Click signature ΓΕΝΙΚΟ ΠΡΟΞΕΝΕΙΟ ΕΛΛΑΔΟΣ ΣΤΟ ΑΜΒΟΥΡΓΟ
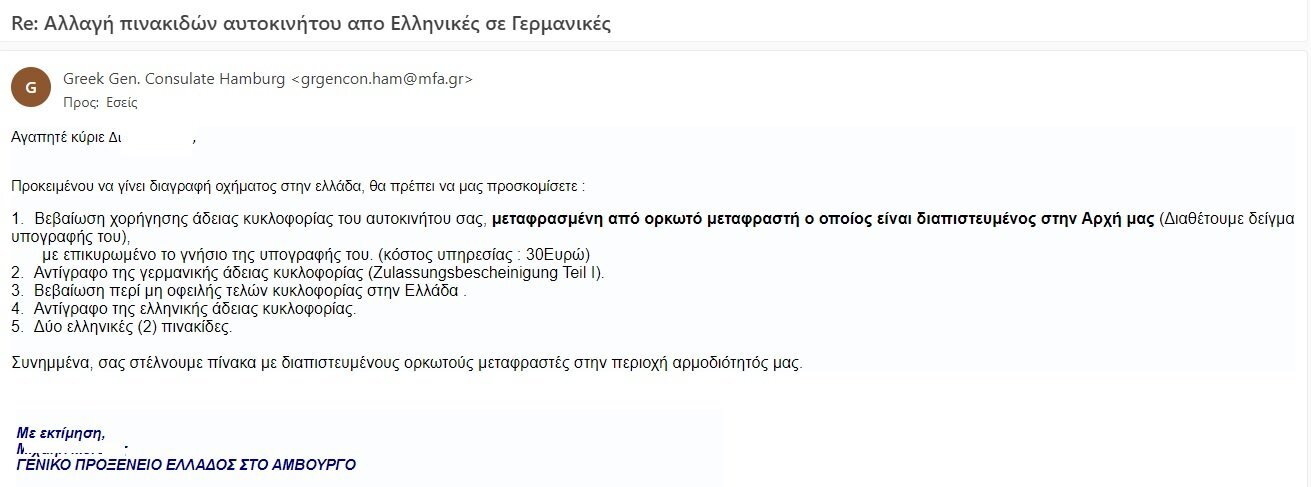The width and height of the screenshot is (1311, 487). click(187, 465)
